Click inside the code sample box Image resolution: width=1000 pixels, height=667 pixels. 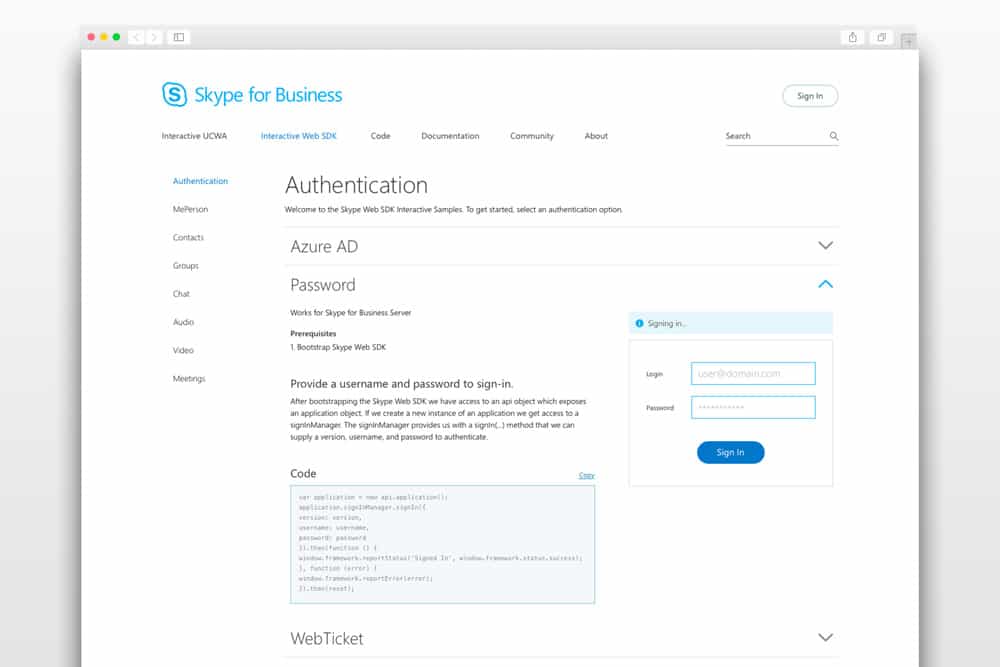pyautogui.click(x=443, y=544)
